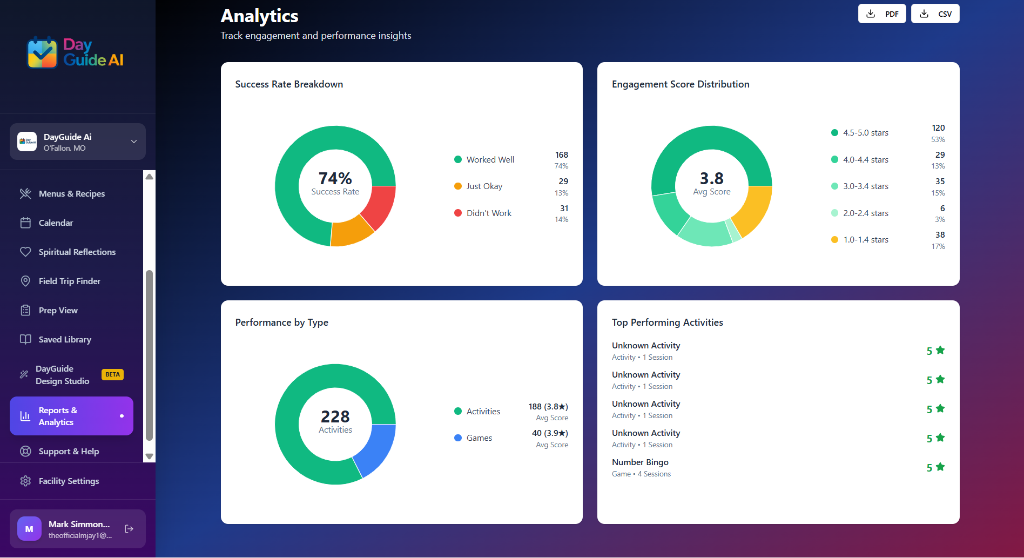Click the Just Okay legend label
1024x558 pixels.
(x=484, y=186)
